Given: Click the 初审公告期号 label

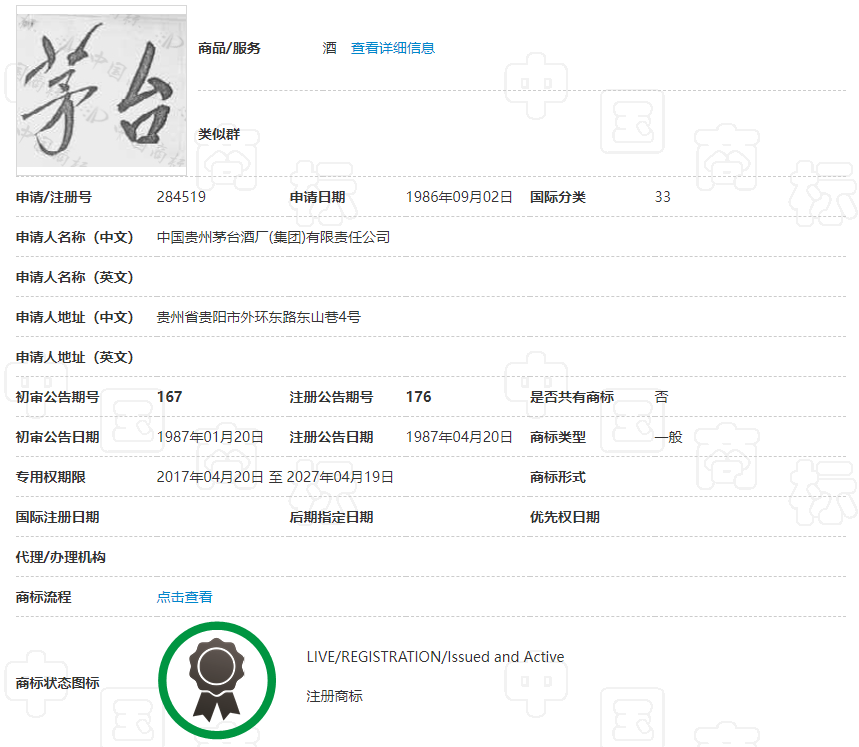Looking at the screenshot, I should point(58,397).
